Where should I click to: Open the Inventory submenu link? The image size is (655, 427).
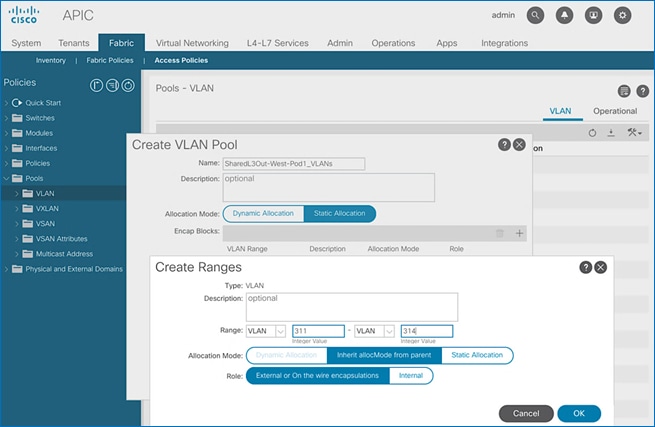point(51,60)
